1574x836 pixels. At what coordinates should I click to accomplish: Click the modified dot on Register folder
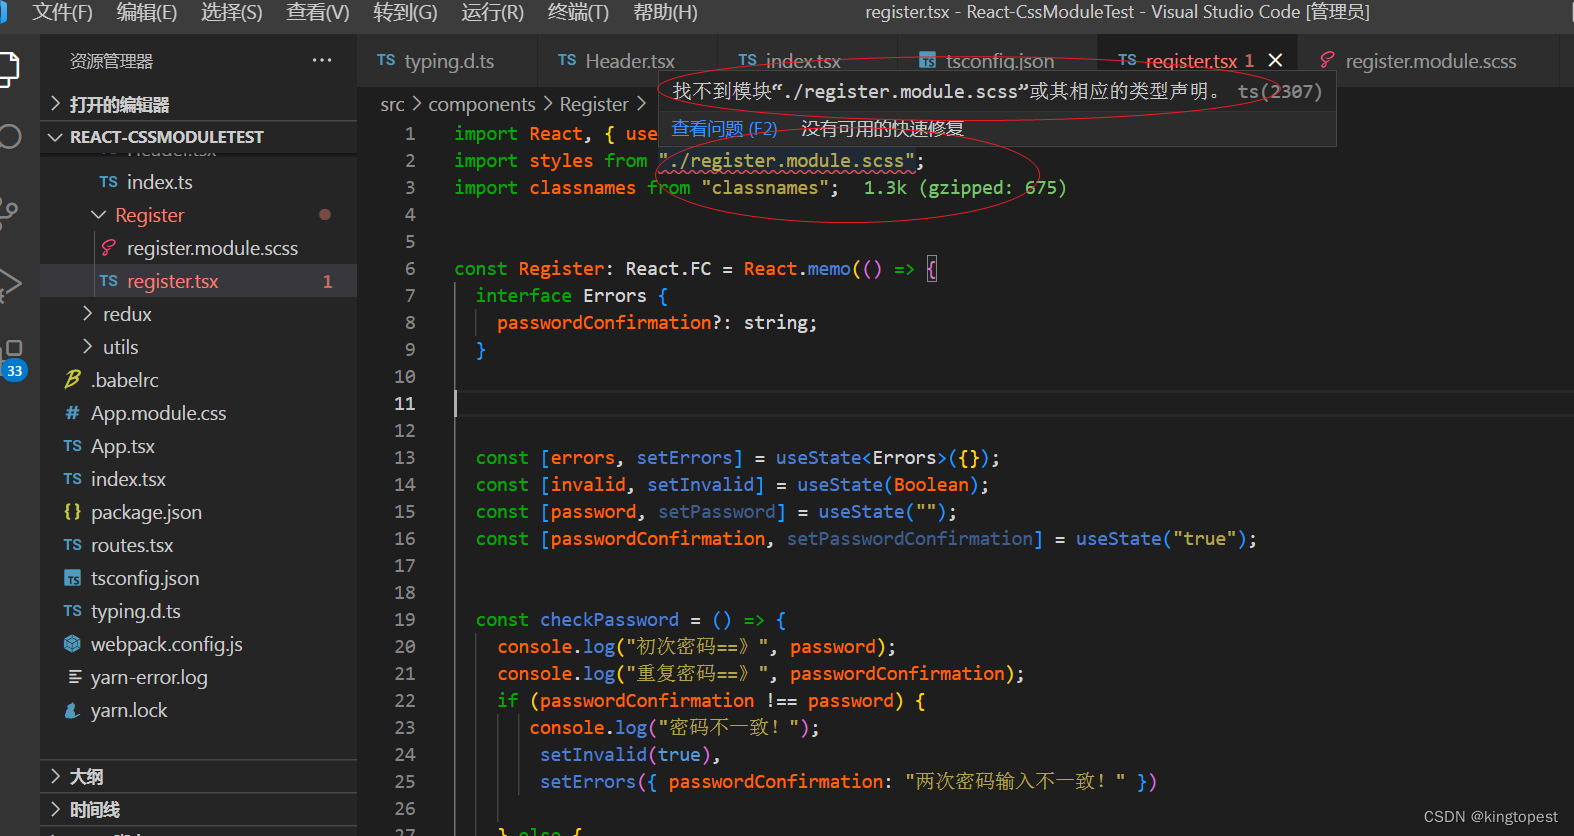pyautogui.click(x=325, y=215)
